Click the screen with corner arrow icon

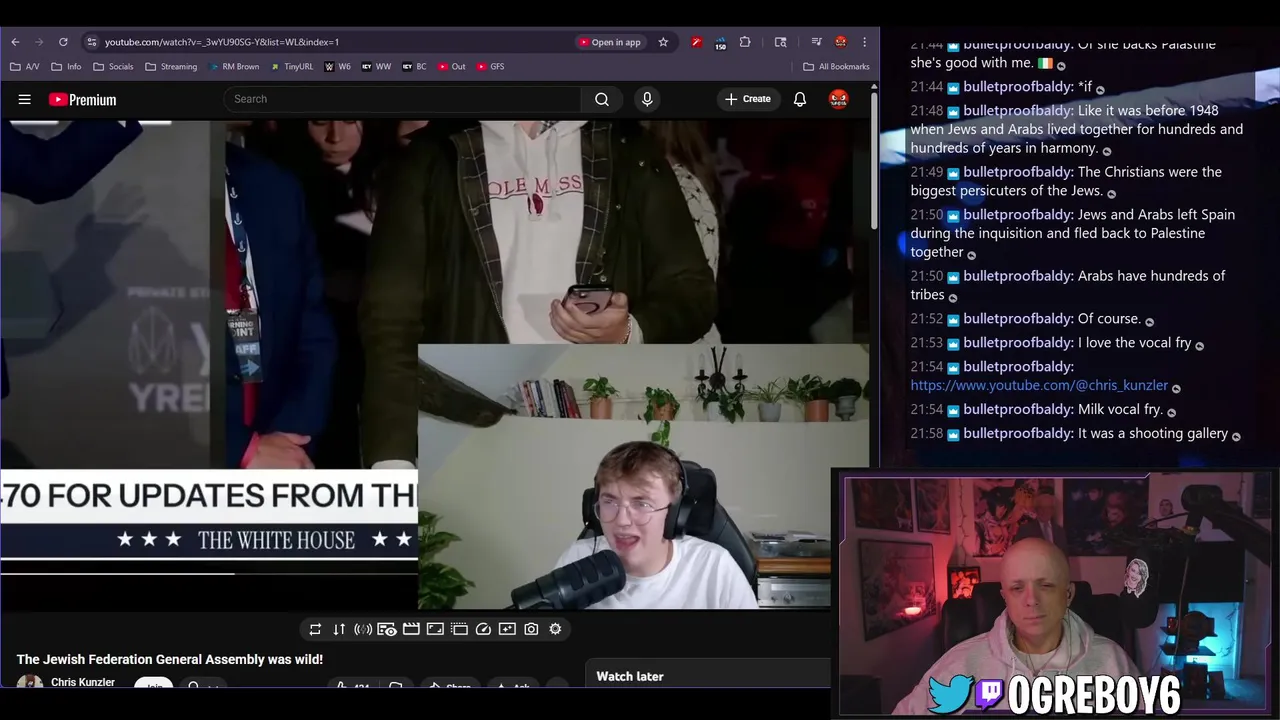pos(435,629)
